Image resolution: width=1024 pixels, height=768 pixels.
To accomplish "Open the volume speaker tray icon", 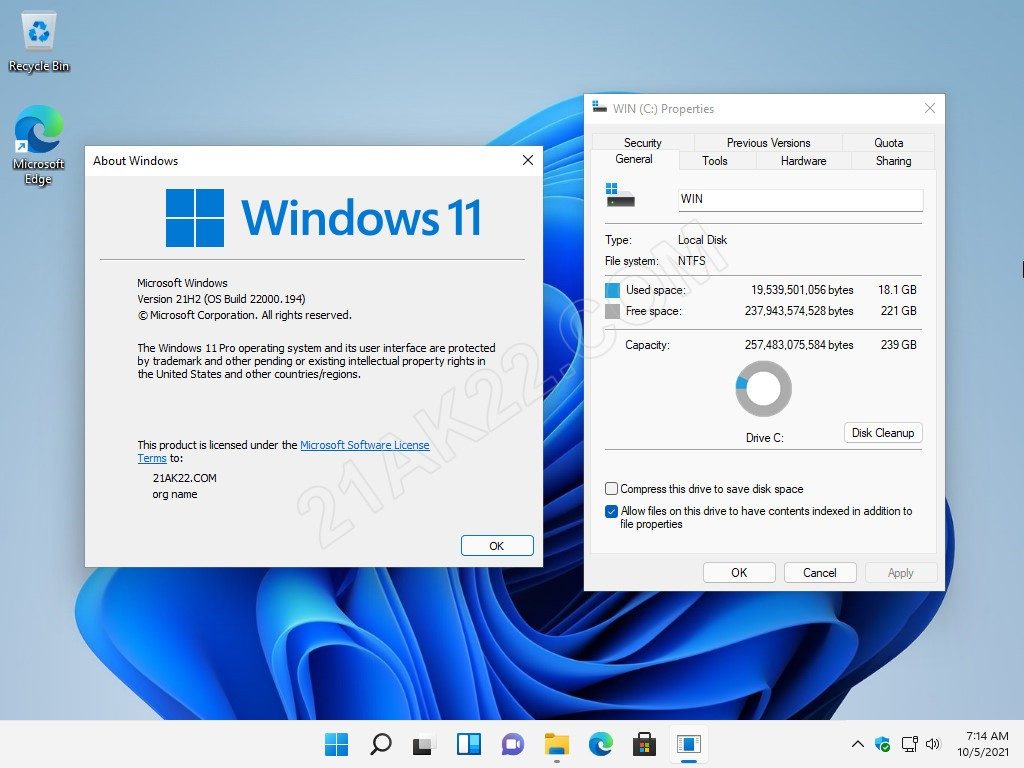I will 933,744.
